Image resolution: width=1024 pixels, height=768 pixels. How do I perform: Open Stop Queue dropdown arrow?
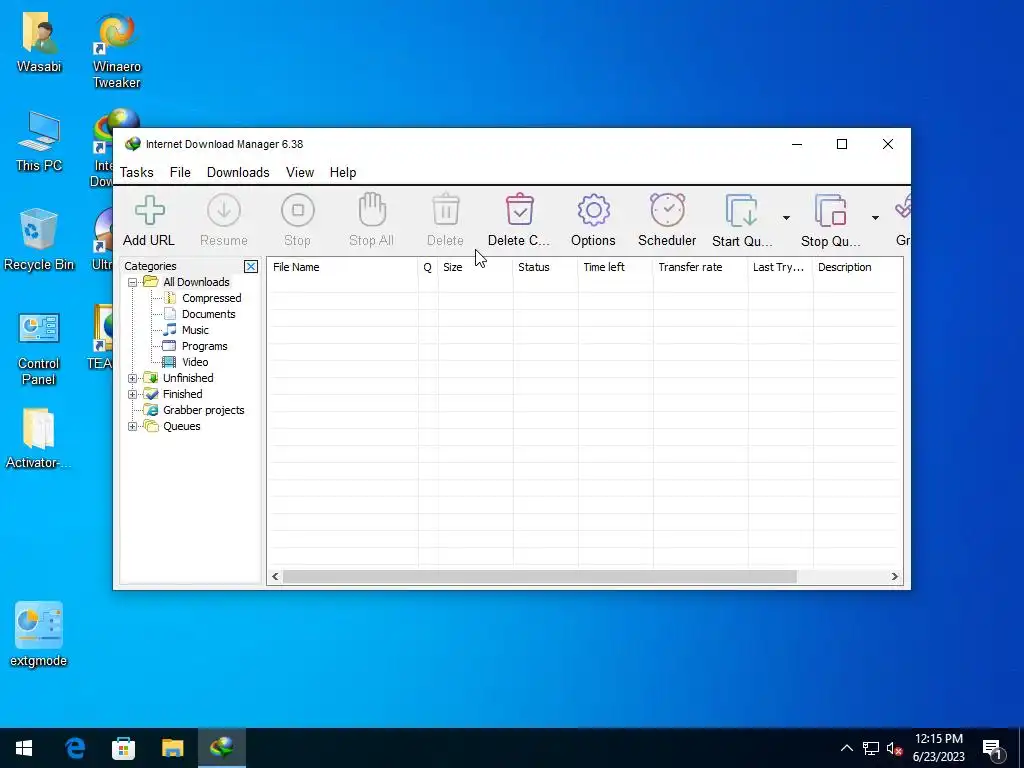875,218
